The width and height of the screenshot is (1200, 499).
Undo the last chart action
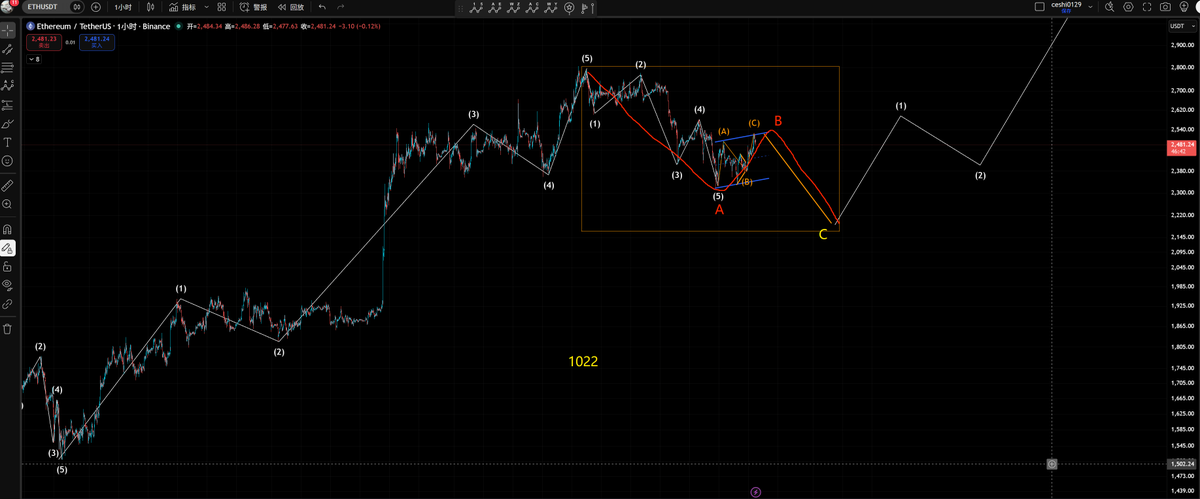(x=322, y=7)
